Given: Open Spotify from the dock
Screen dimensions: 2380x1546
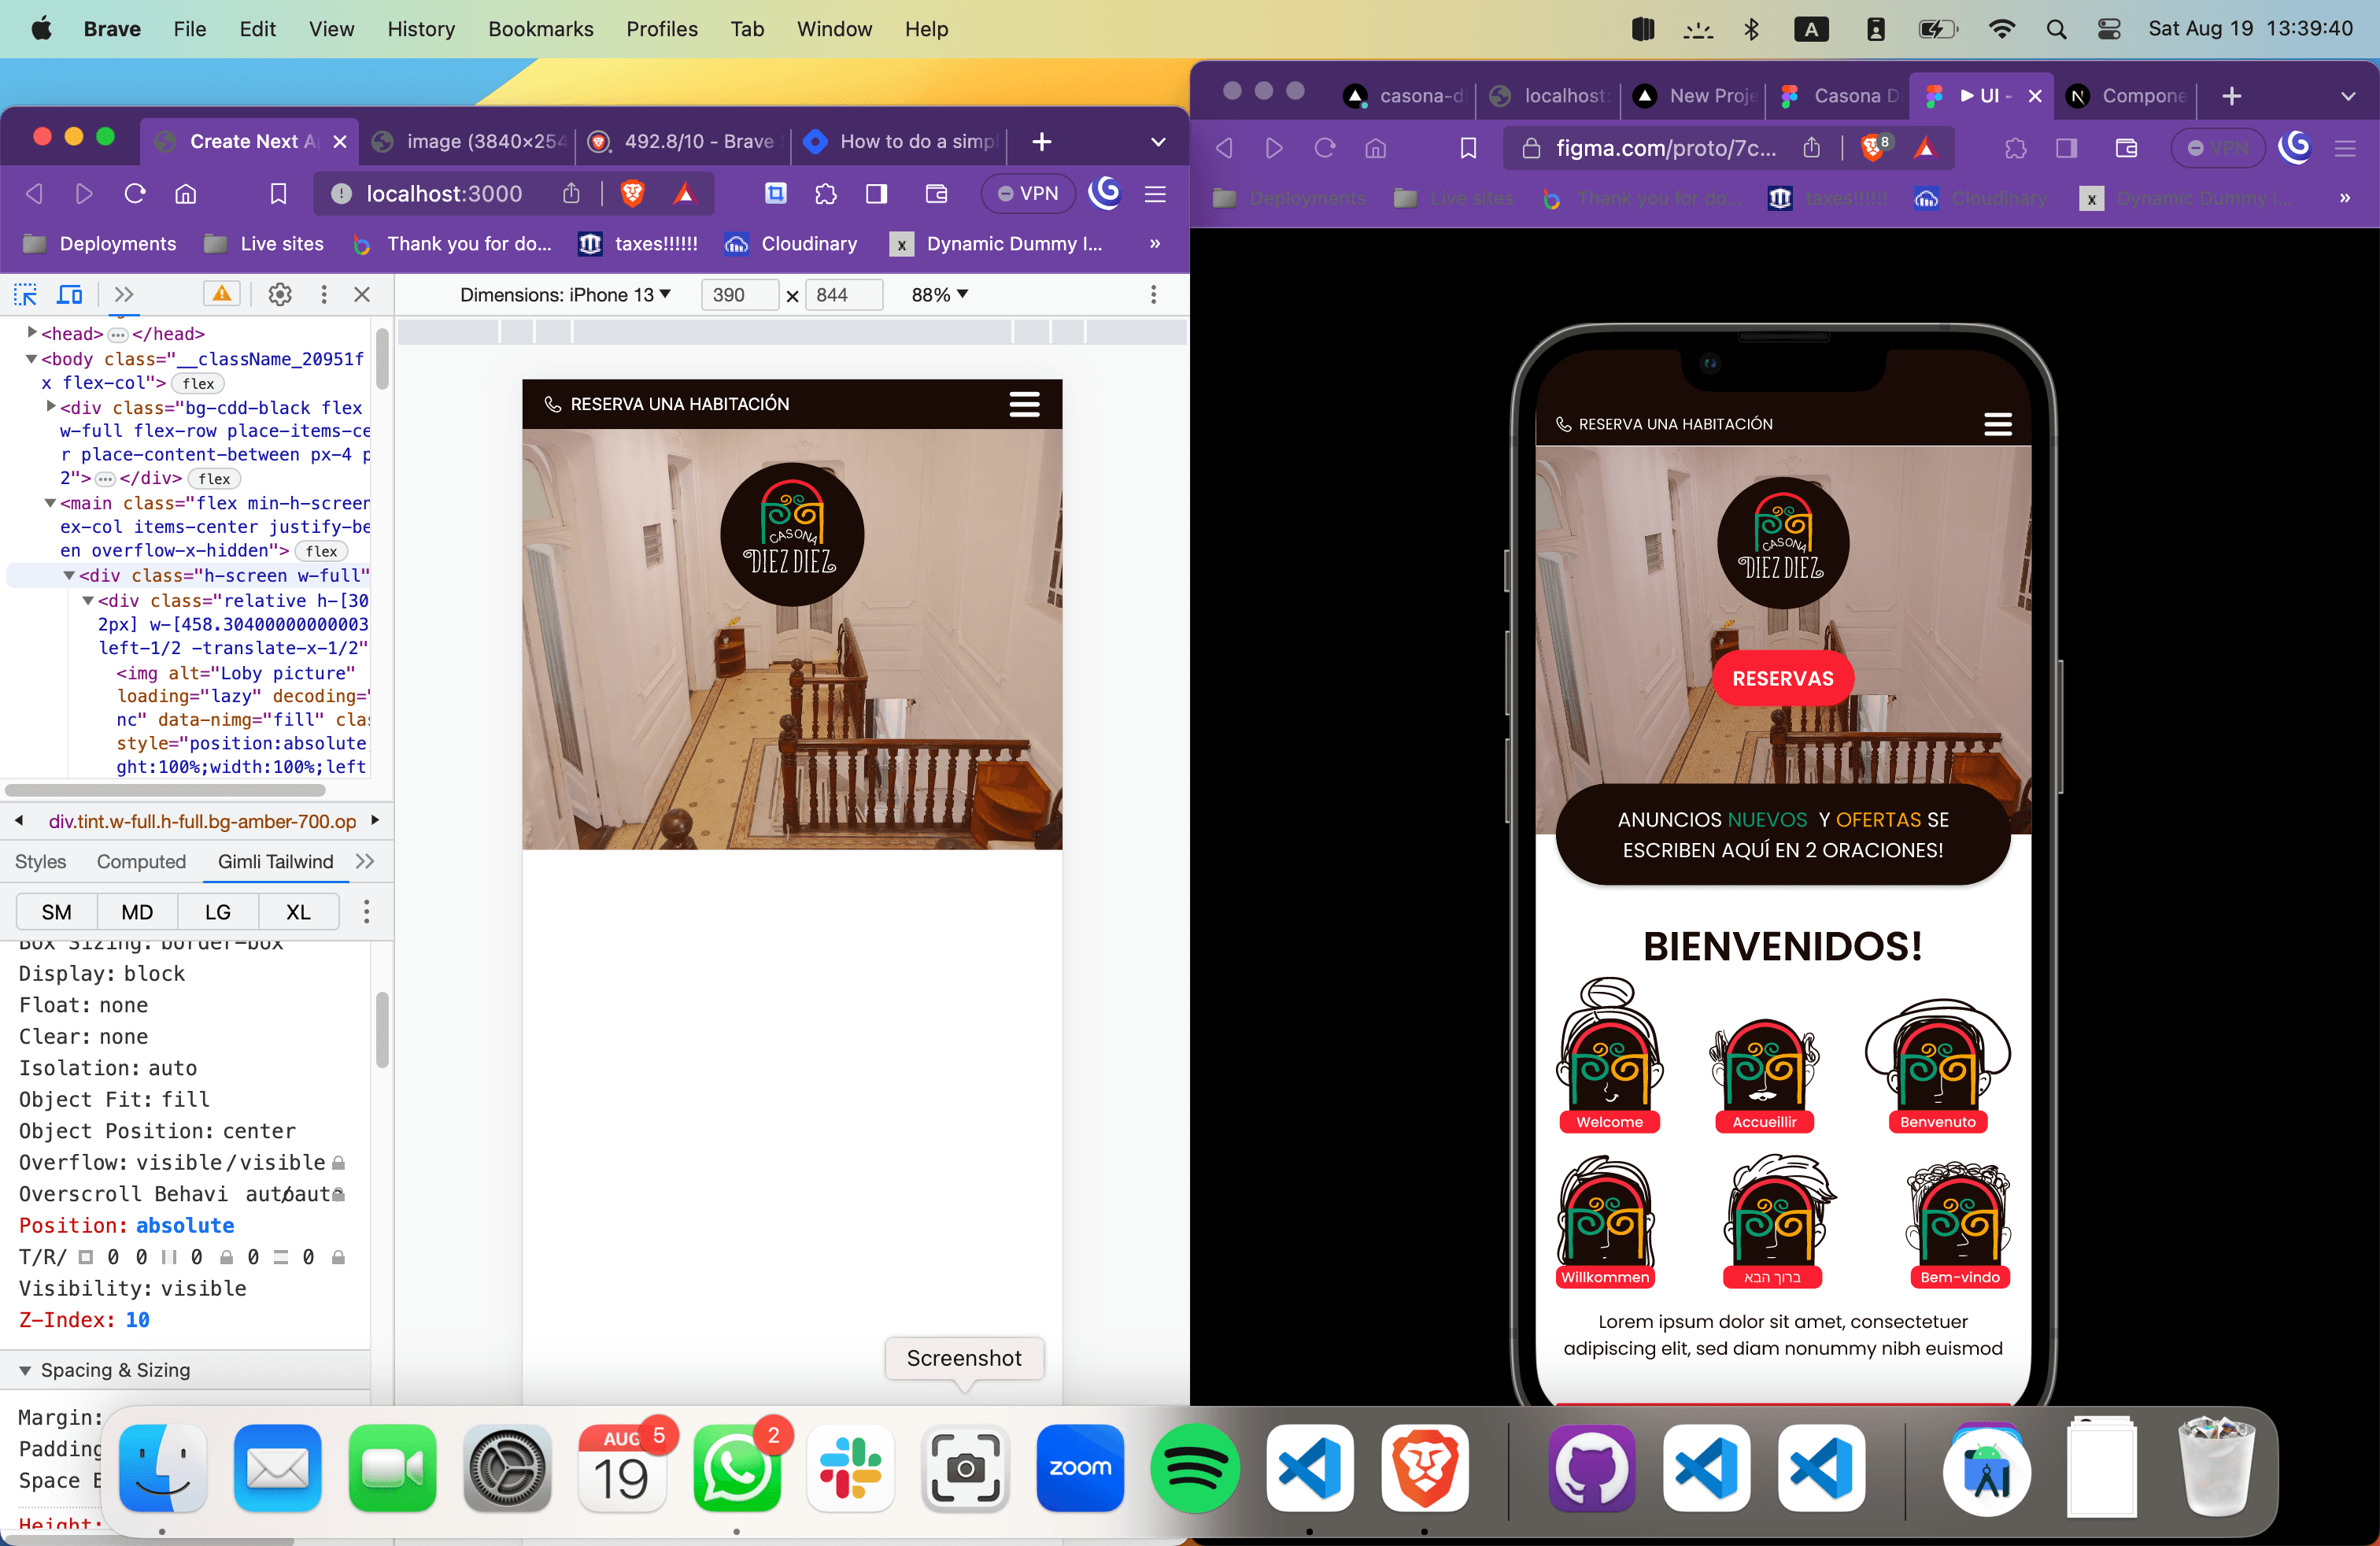Looking at the screenshot, I should click(1195, 1466).
